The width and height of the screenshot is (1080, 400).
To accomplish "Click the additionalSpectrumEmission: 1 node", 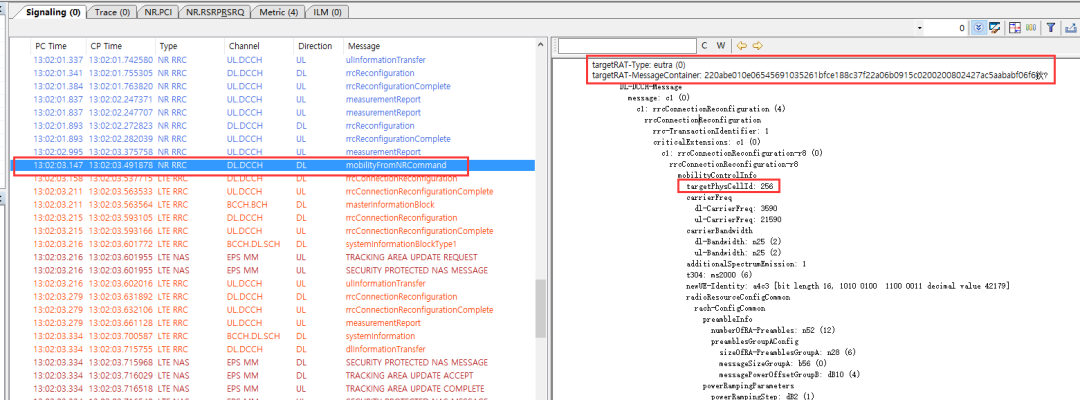I will (747, 264).
